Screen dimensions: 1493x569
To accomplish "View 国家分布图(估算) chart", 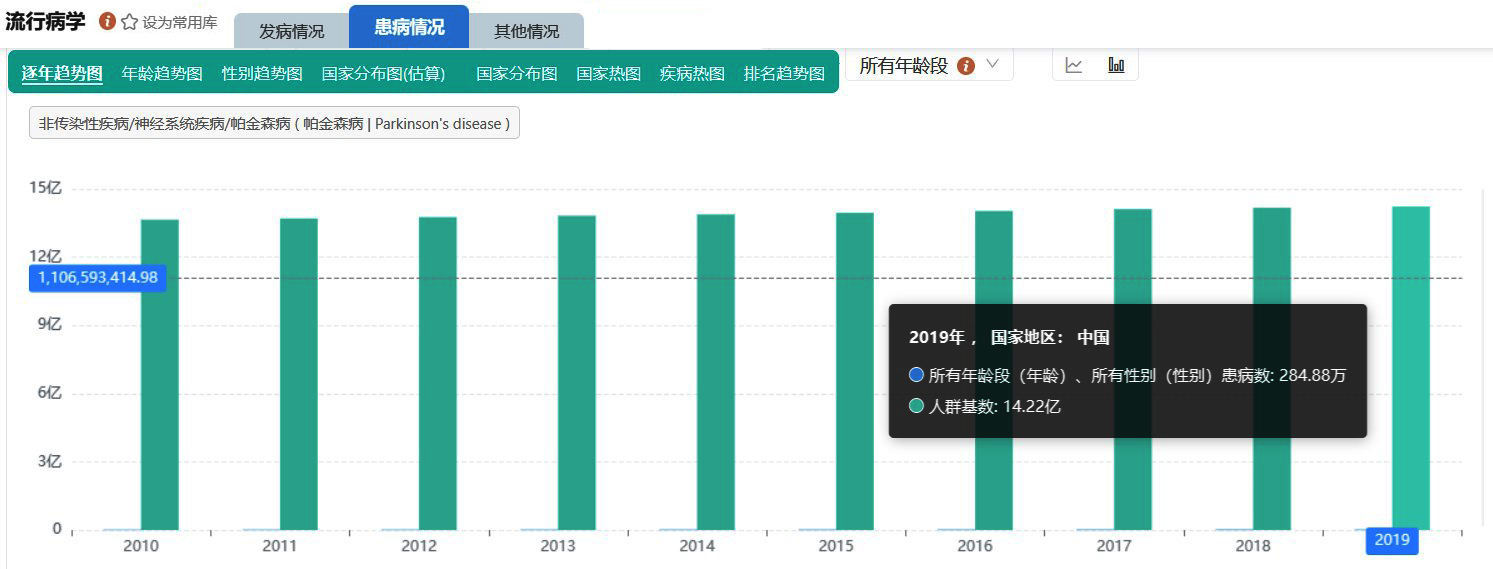I will (383, 73).
